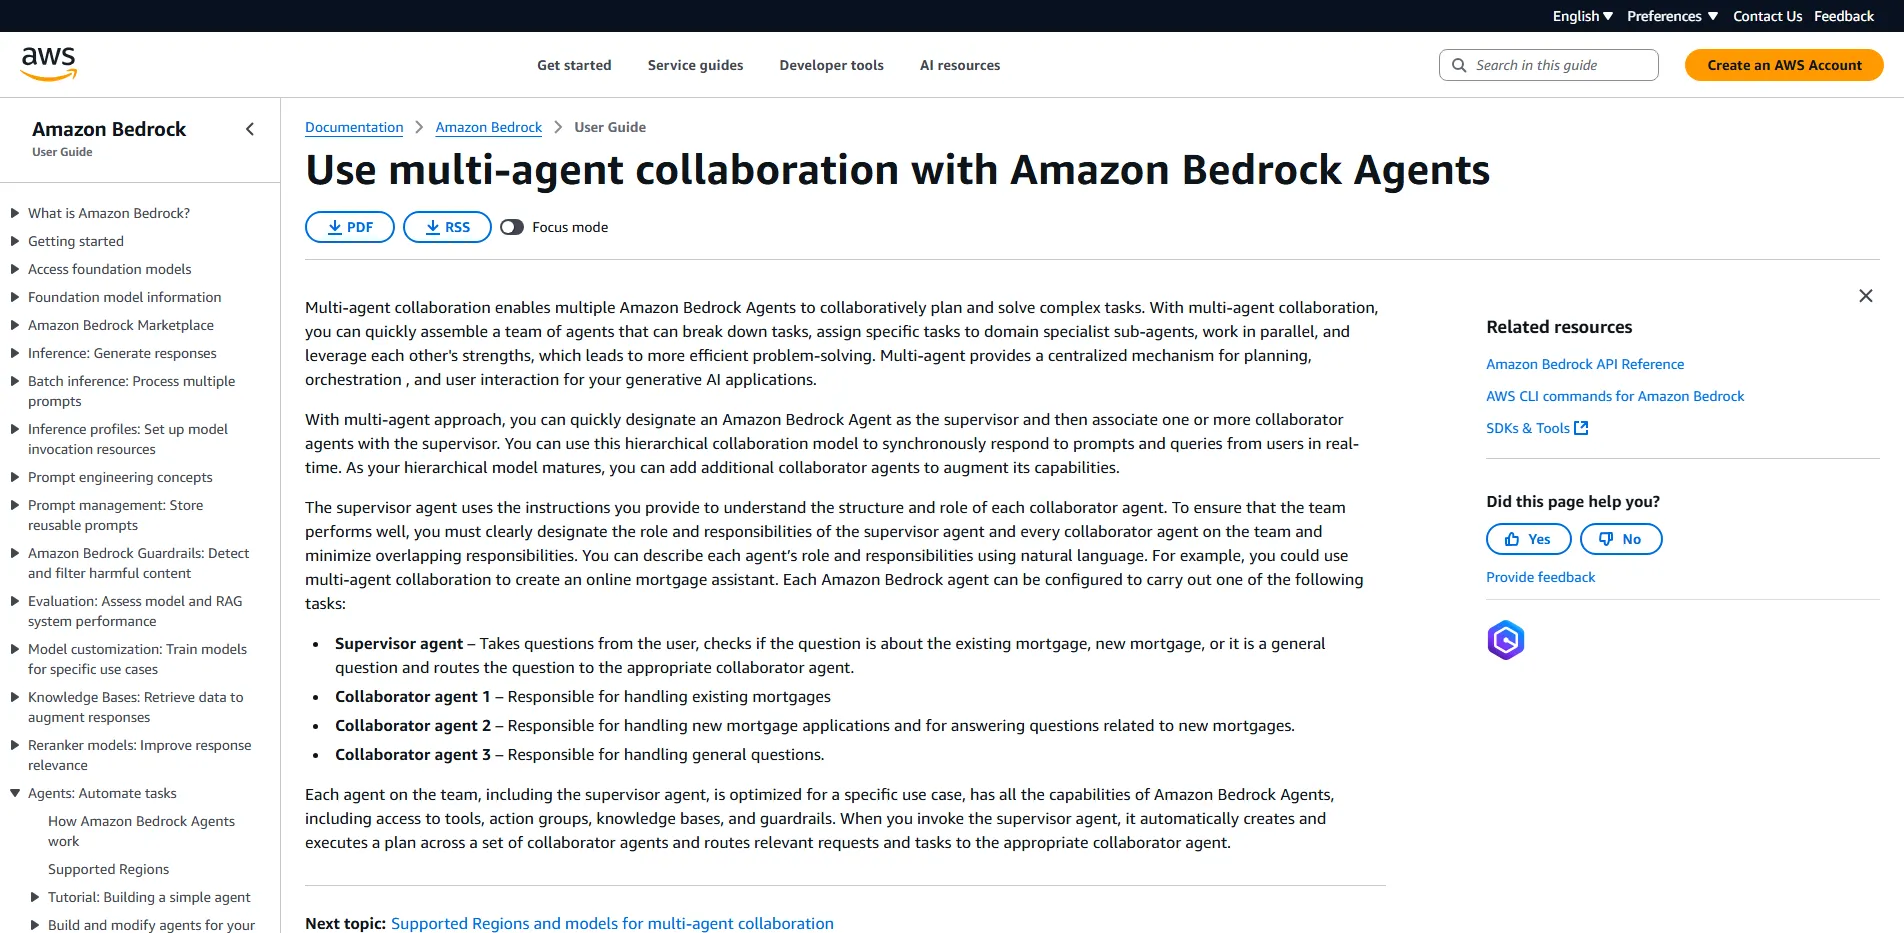Open the Preferences dropdown

[x=1670, y=15]
